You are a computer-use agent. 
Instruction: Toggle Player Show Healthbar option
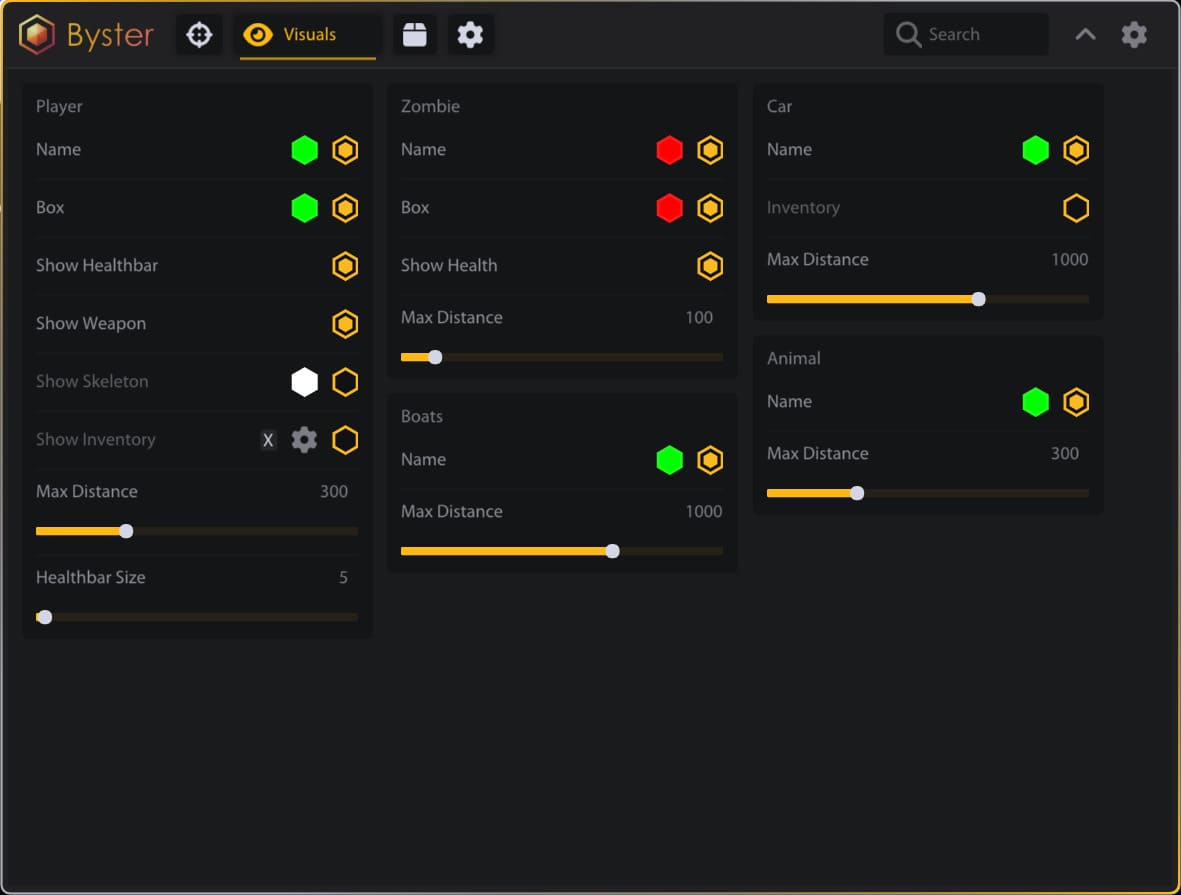345,266
